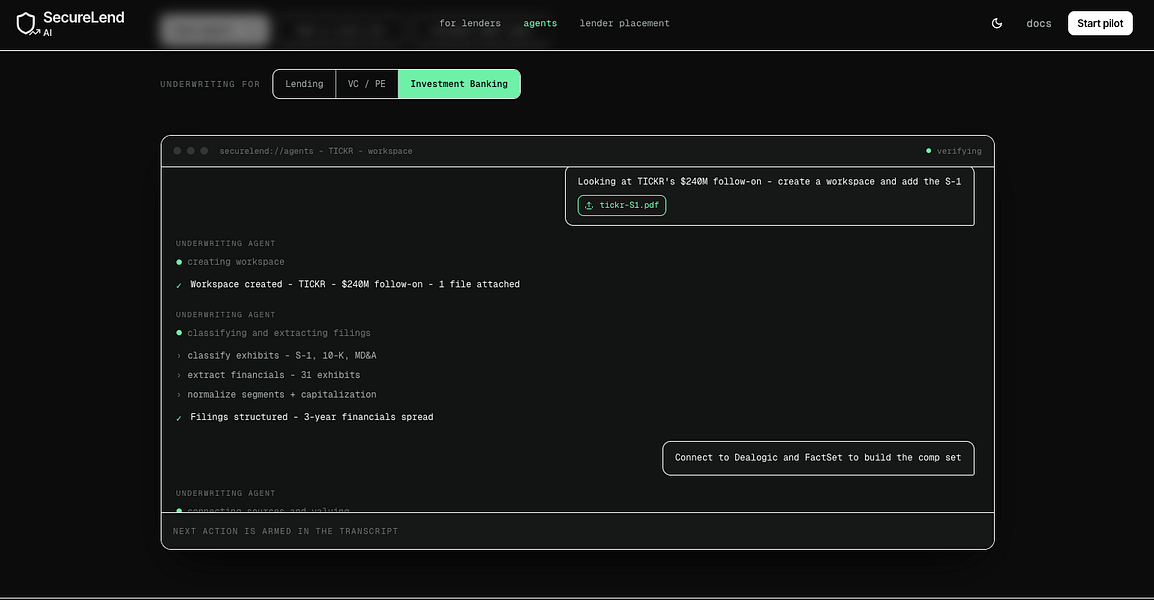
Task: Select the Investment Banking tab
Action: (x=459, y=84)
